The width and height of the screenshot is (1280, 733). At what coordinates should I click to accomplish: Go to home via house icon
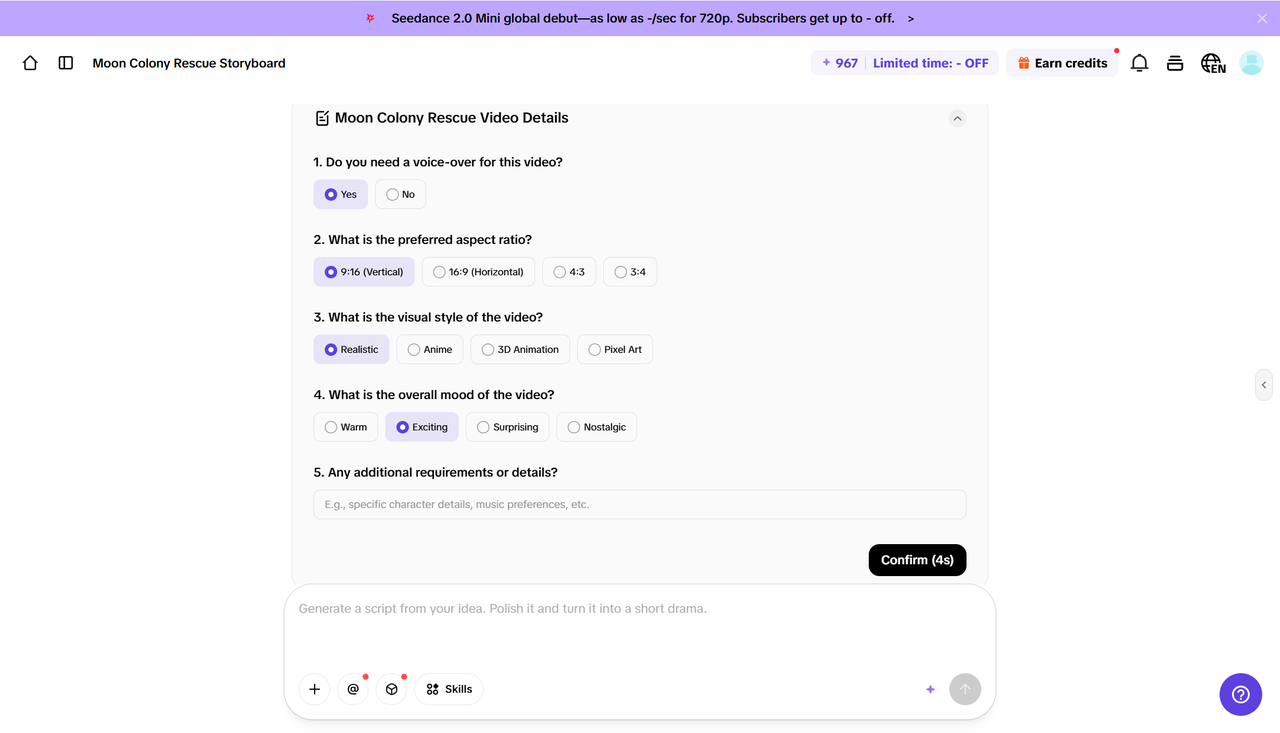[x=30, y=63]
